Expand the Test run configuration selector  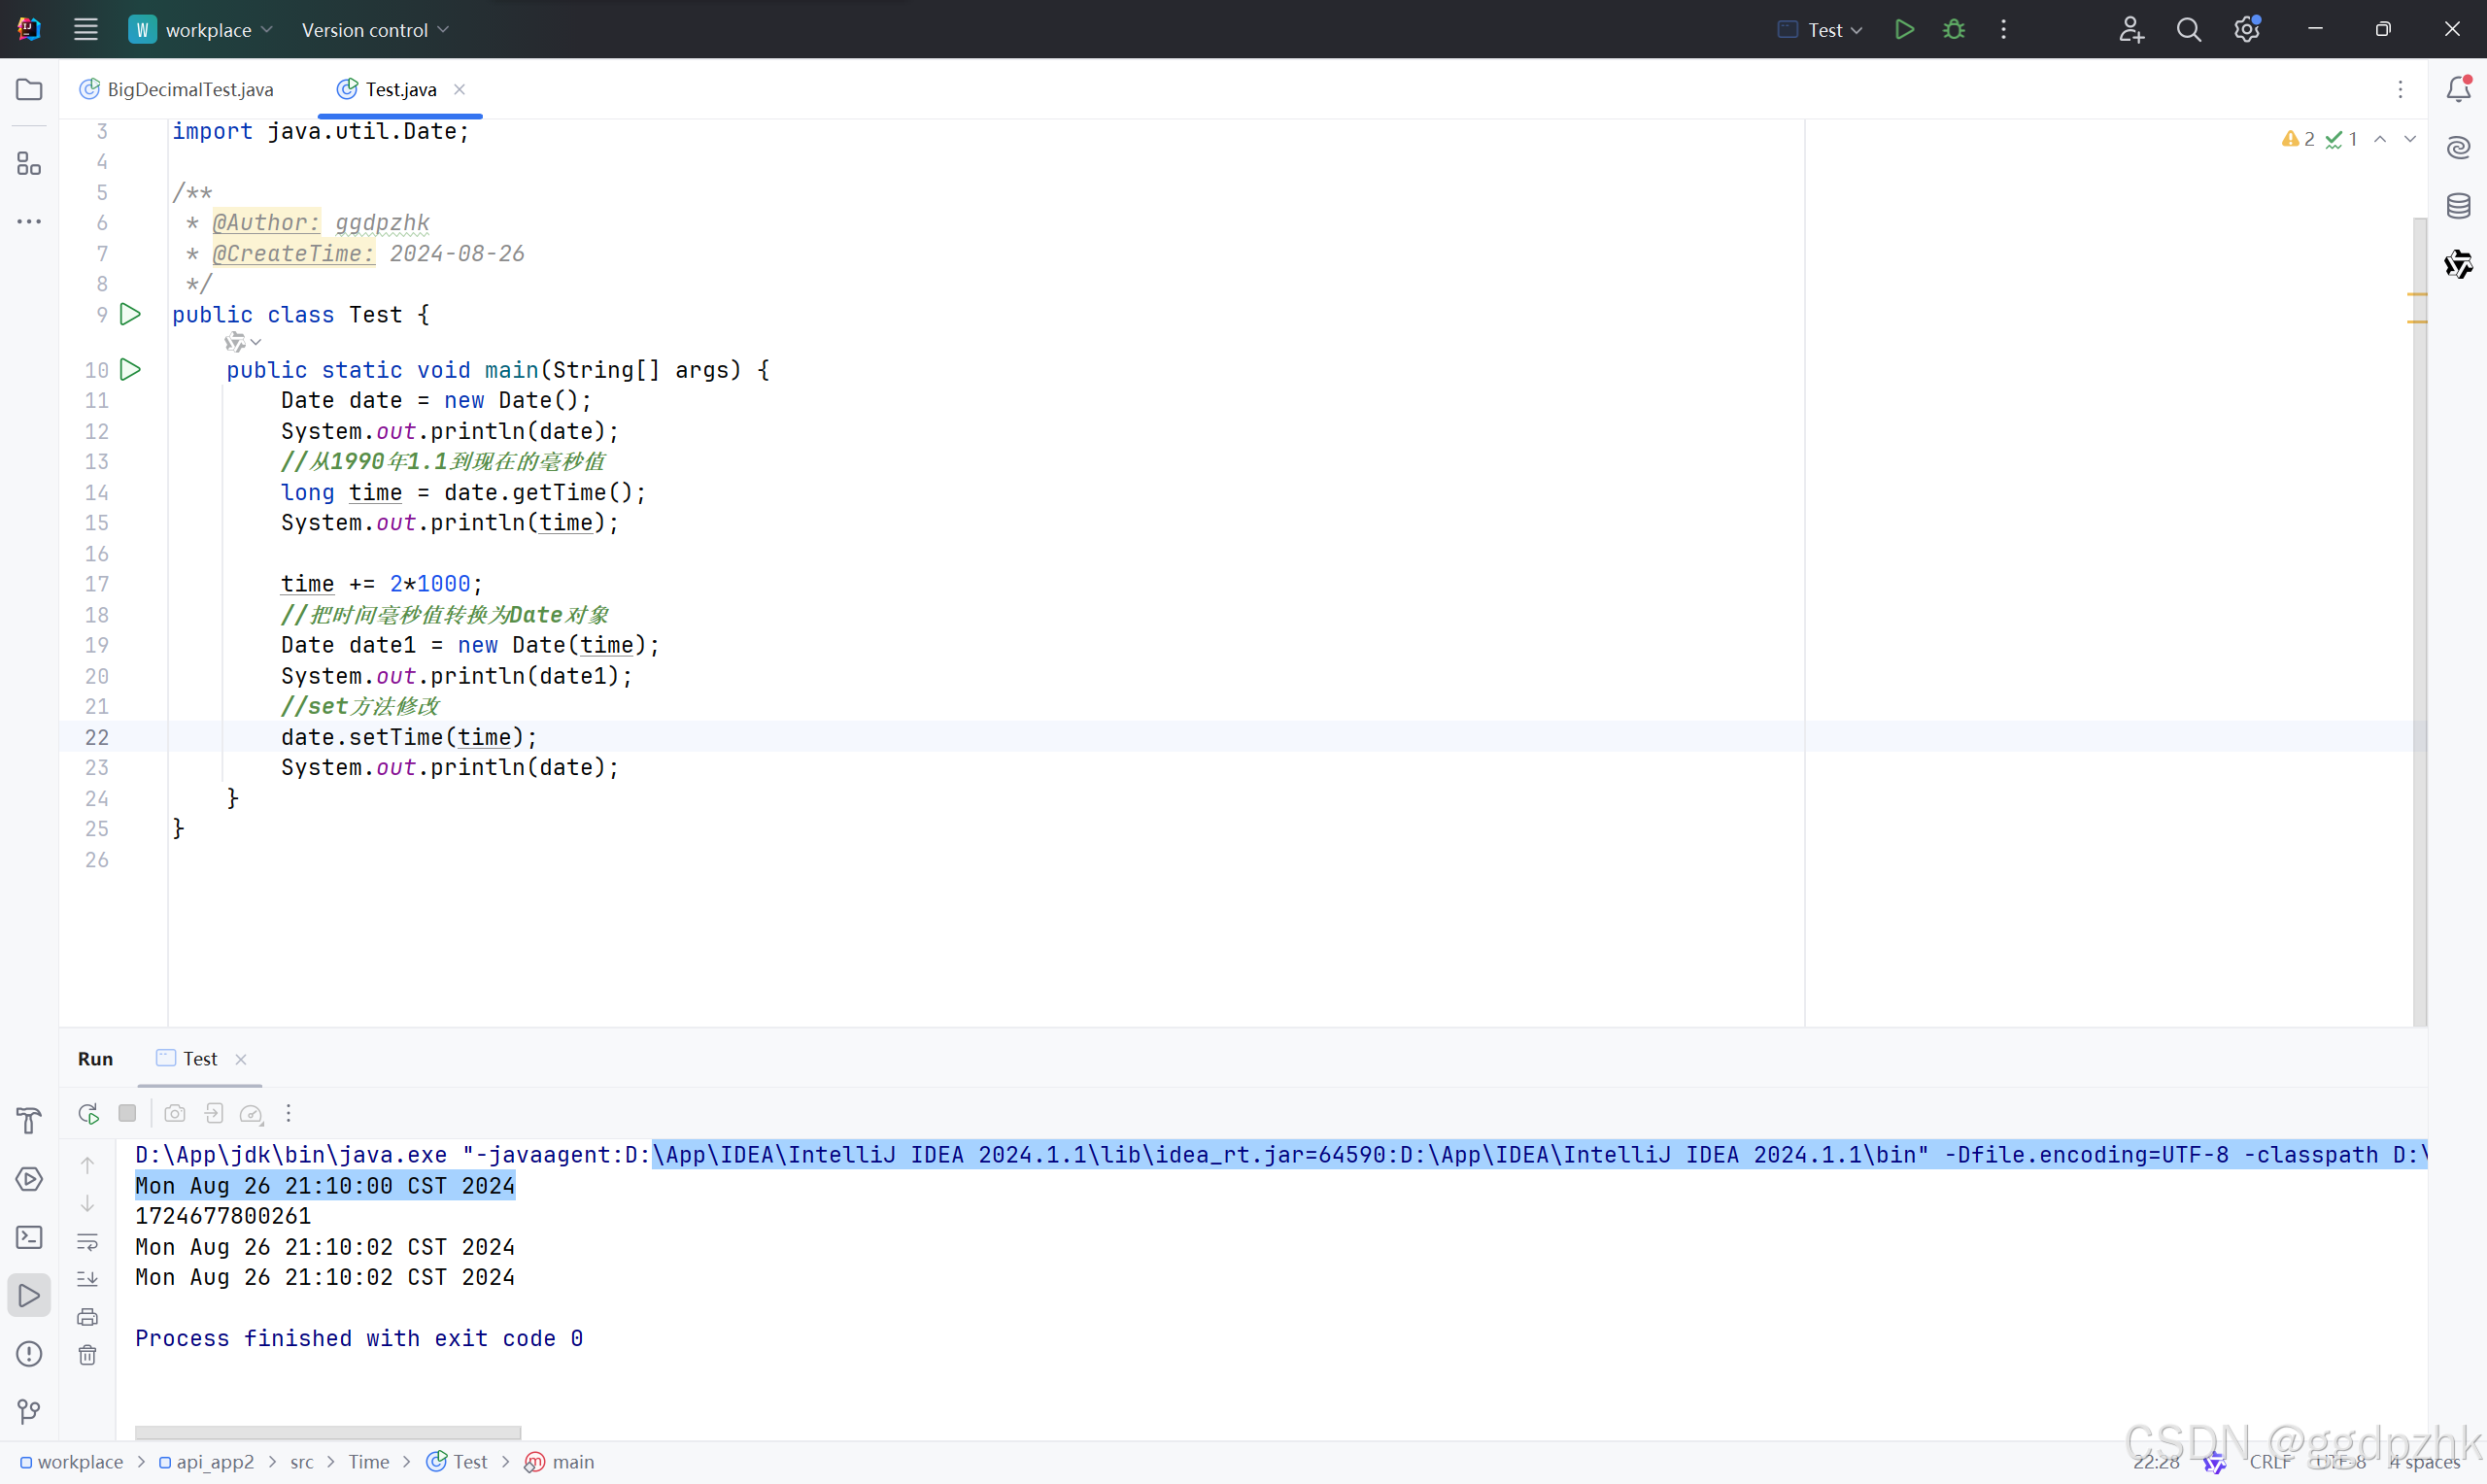coord(1819,29)
